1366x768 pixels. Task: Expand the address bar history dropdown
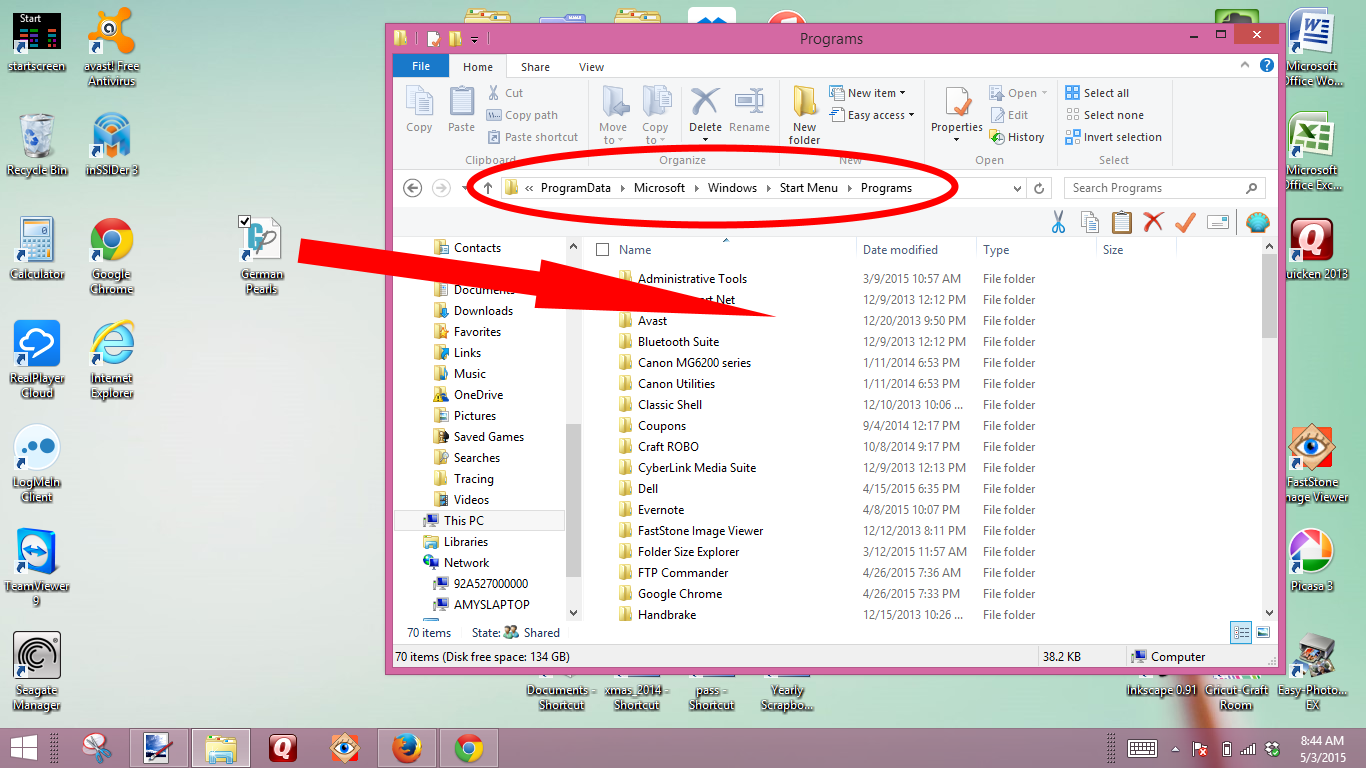[1018, 188]
